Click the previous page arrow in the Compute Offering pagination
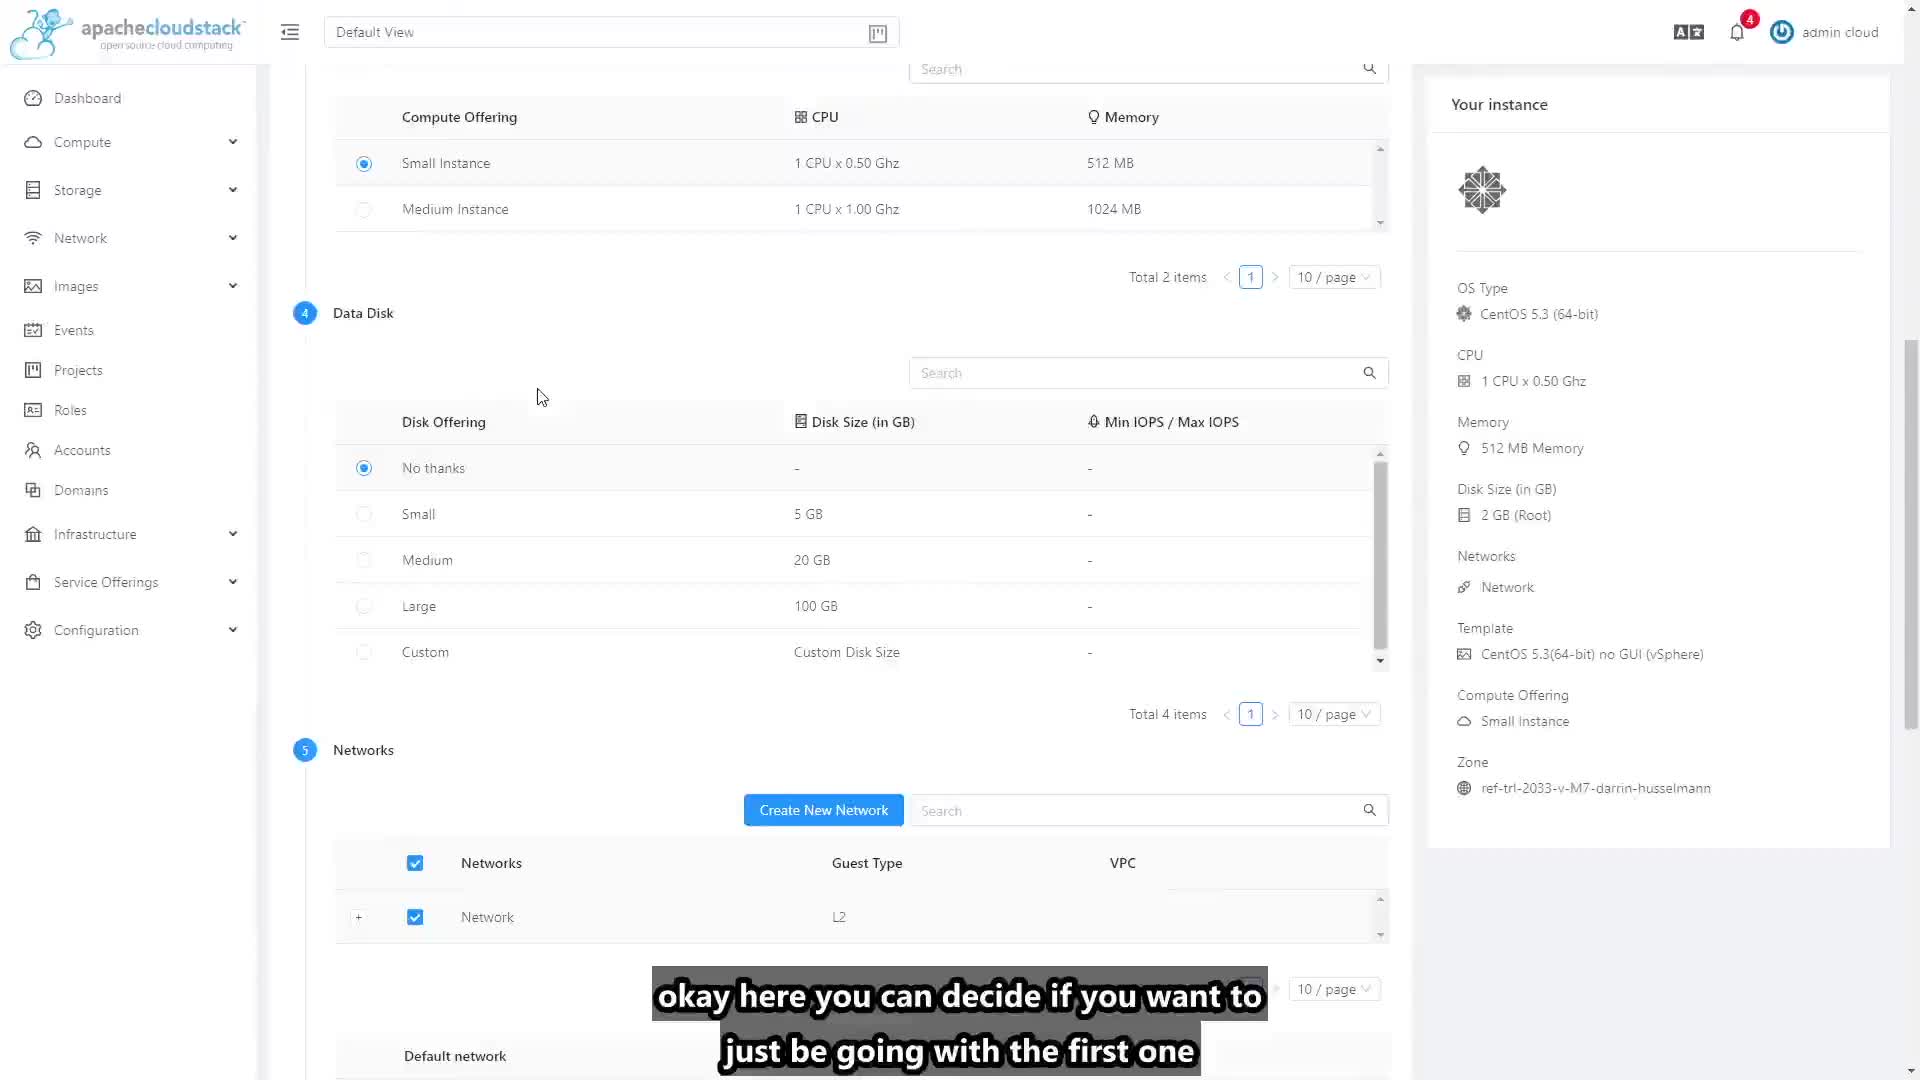Viewport: 1920px width, 1080px height. [x=1227, y=277]
